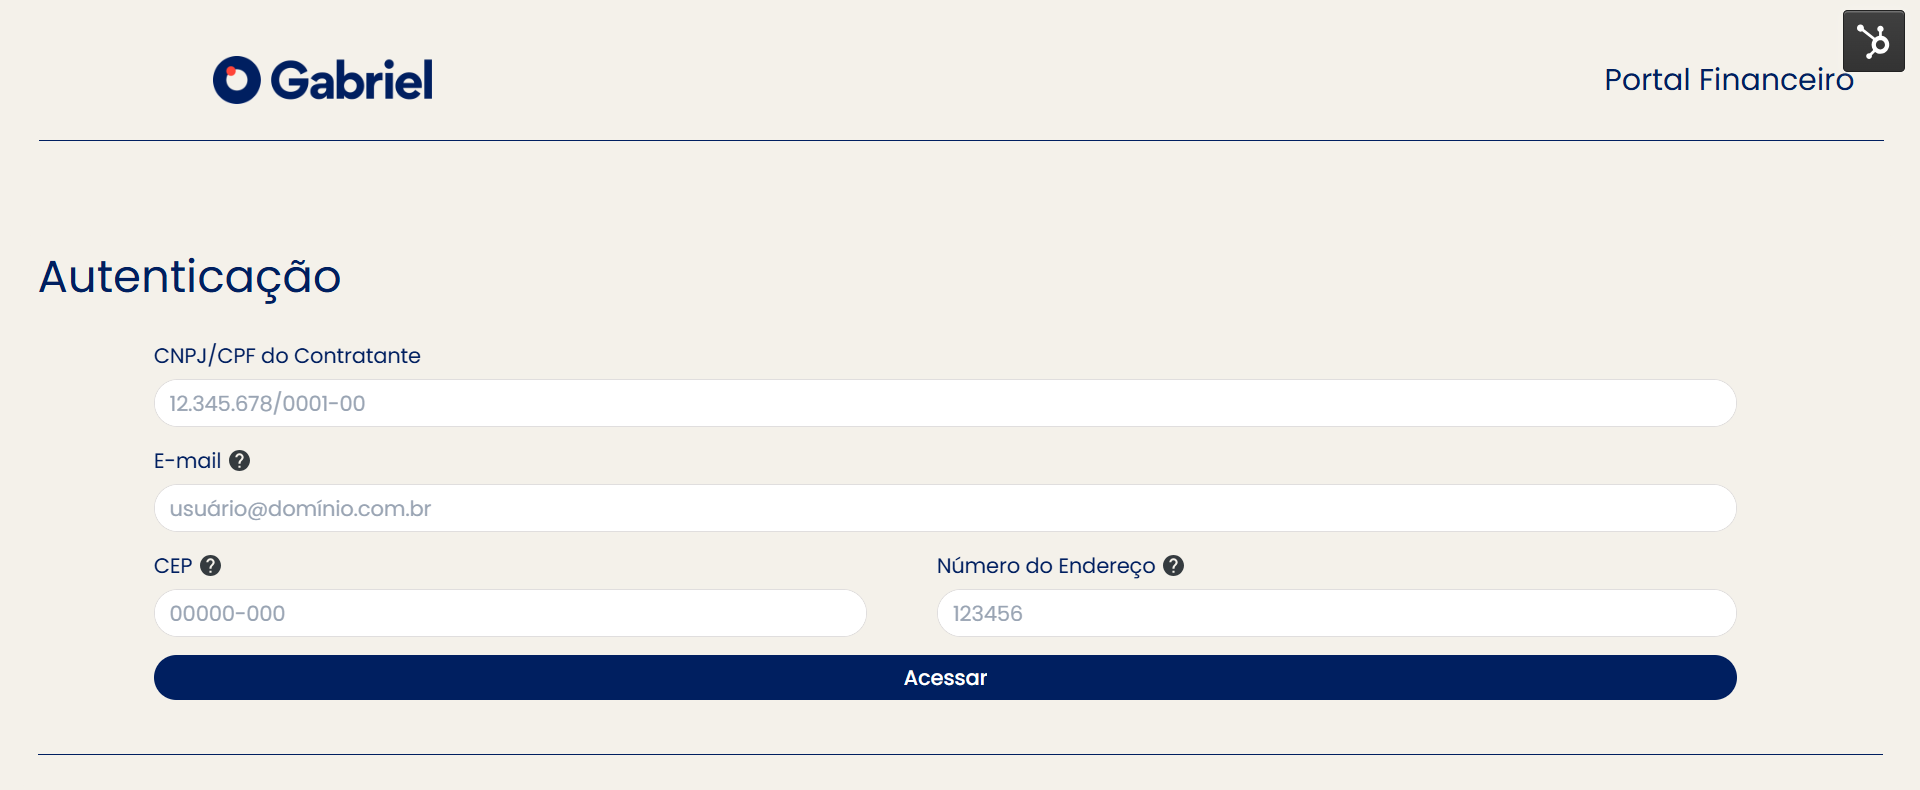Viewport: 1920px width, 790px height.
Task: Focus the CNPJ/CPF do Contratante field
Action: (944, 403)
